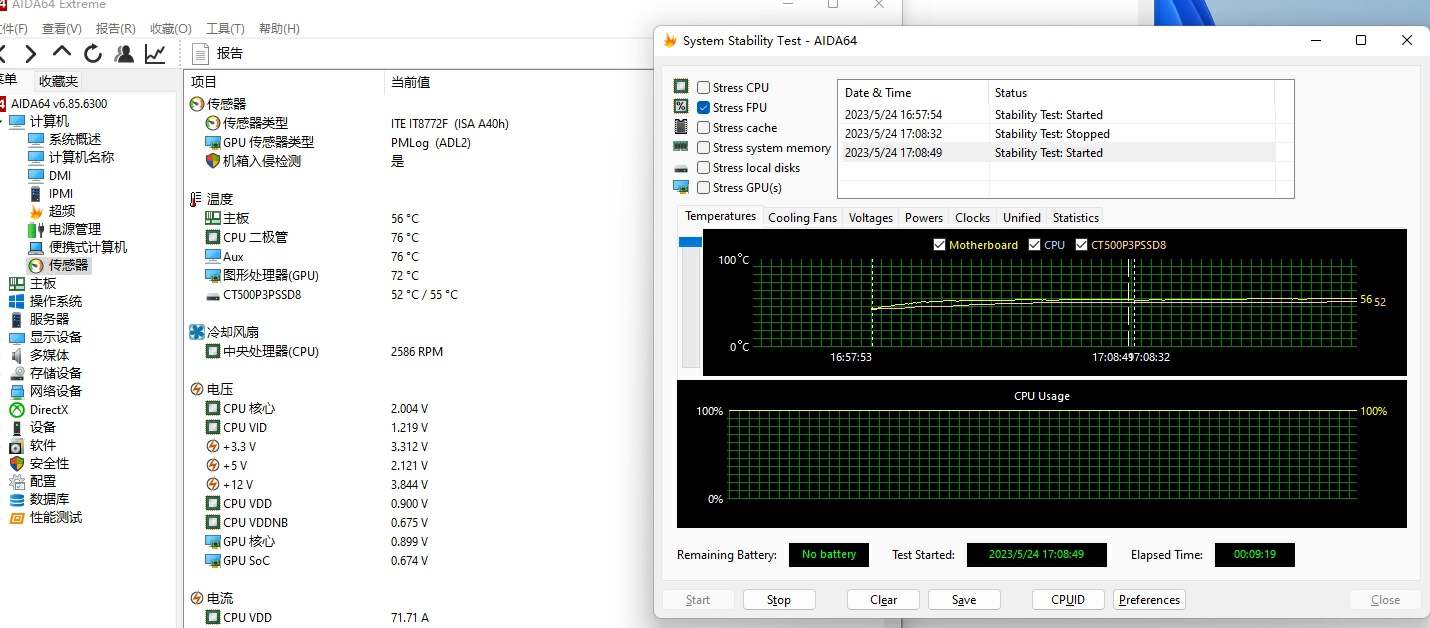Screen dimensions: 1430x628
Task: Click the 当前值 column header
Action: tap(410, 82)
